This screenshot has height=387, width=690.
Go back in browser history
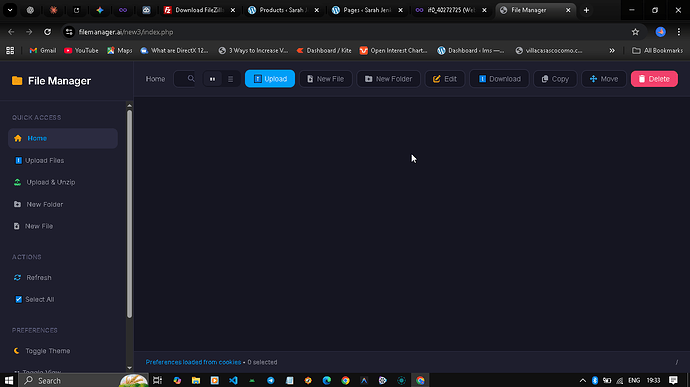tap(11, 32)
